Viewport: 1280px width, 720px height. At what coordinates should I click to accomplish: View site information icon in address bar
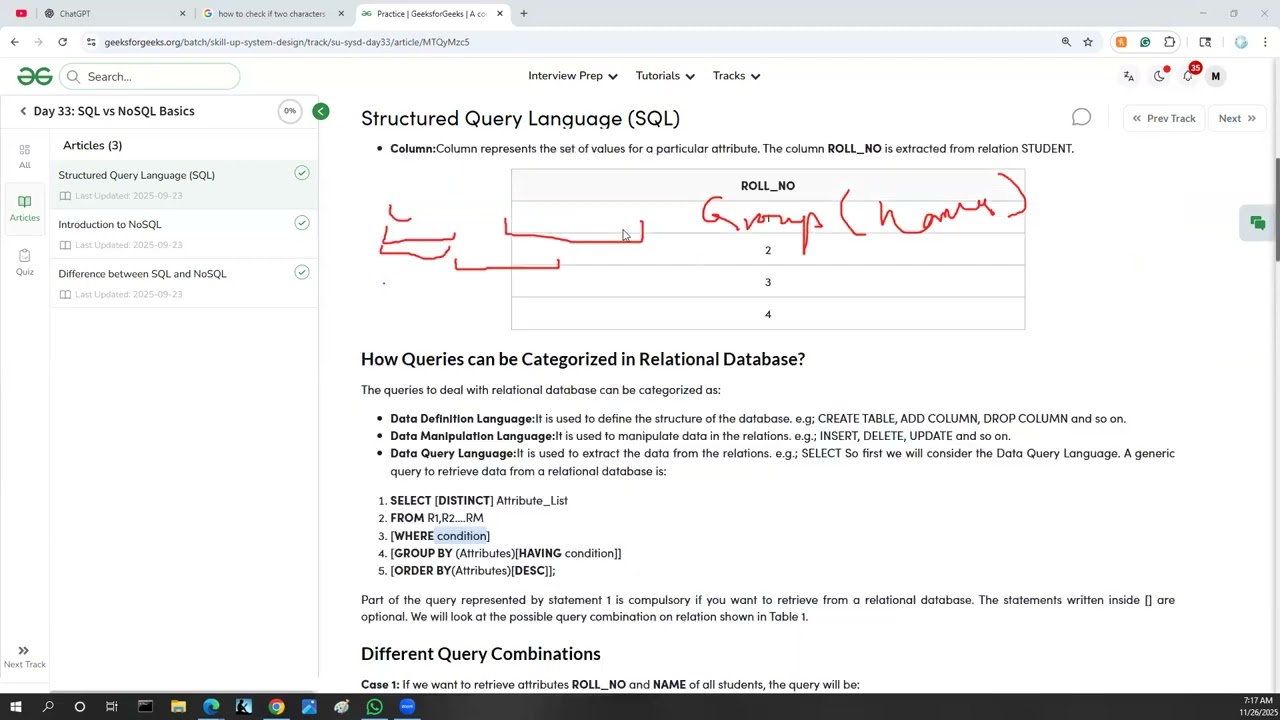point(91,42)
